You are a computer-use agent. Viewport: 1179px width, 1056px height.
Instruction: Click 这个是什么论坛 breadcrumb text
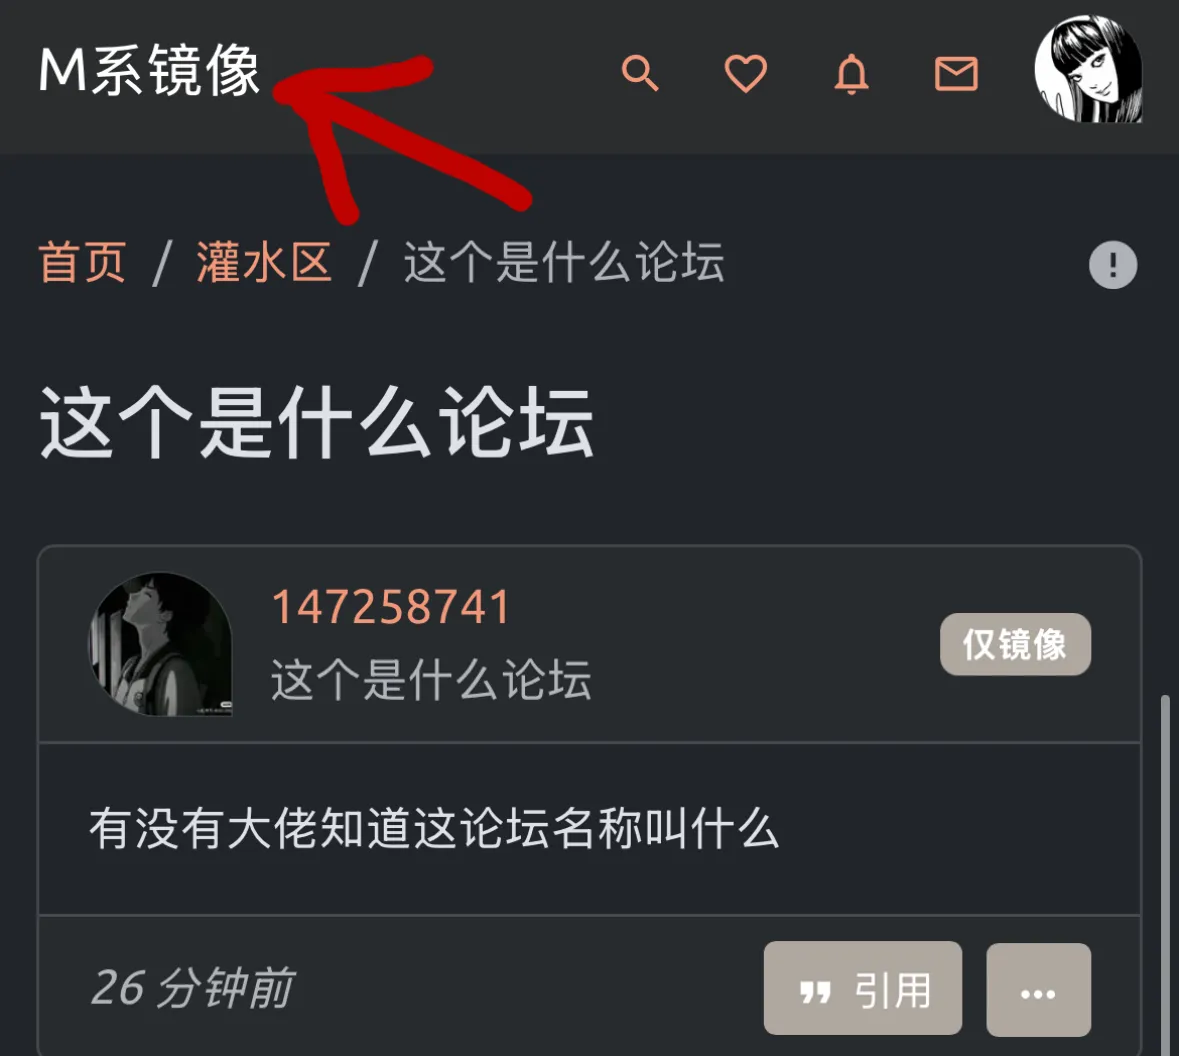coord(564,262)
